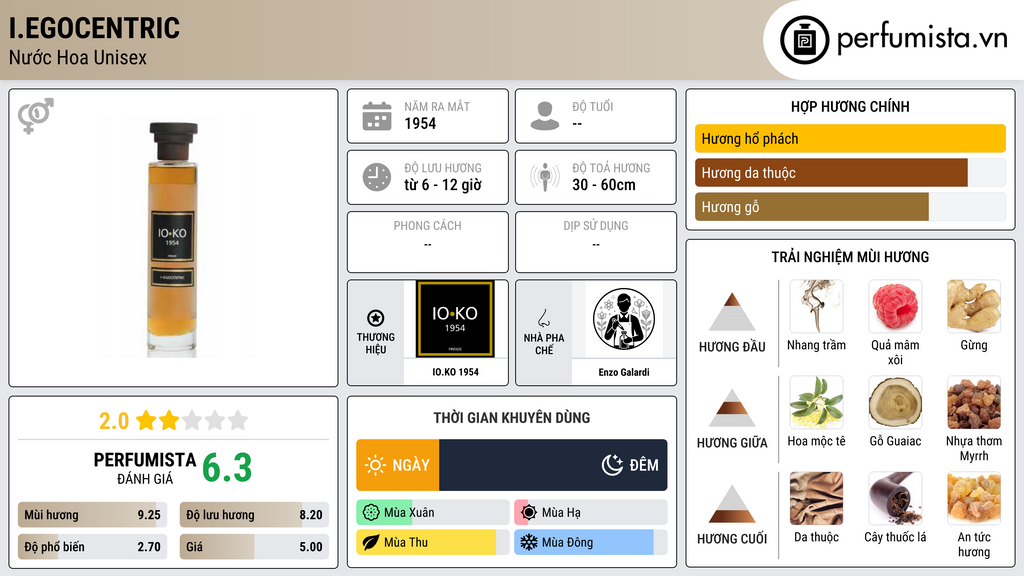Click the person icon beside Độ tuổi
The height and width of the screenshot is (576, 1024).
545,116
